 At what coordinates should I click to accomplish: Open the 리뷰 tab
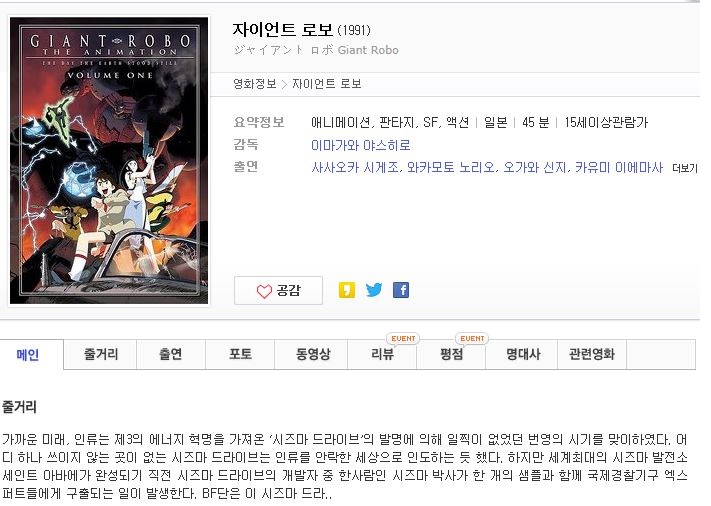pyautogui.click(x=382, y=355)
